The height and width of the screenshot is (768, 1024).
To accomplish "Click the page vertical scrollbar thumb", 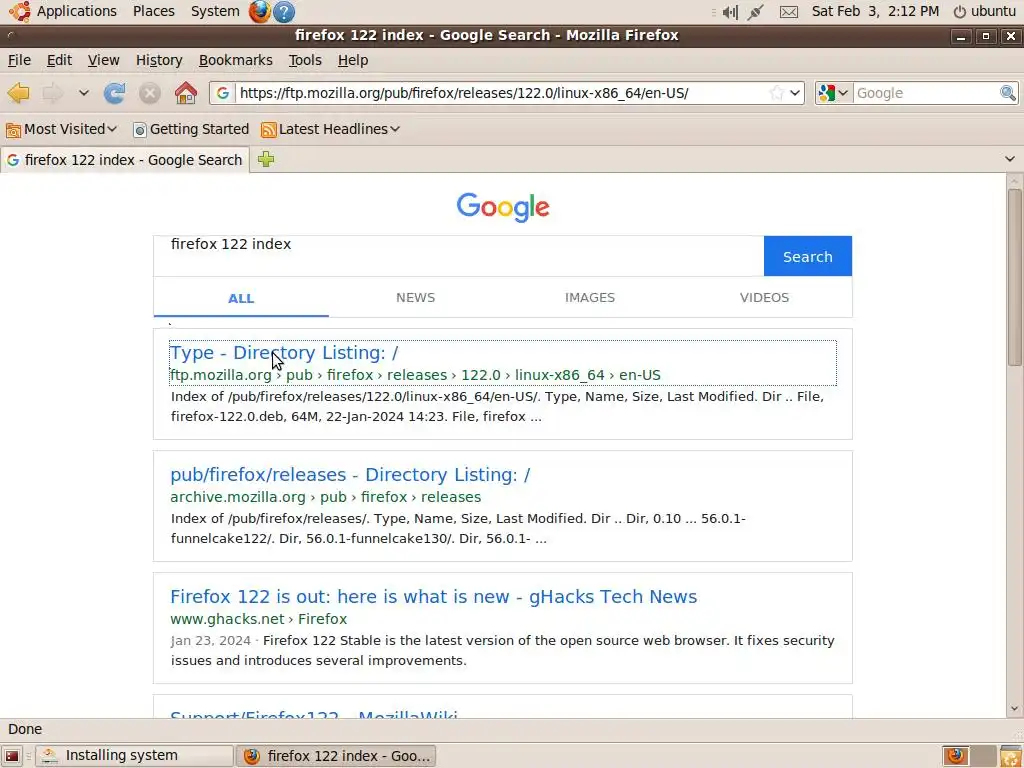I will tap(1014, 277).
